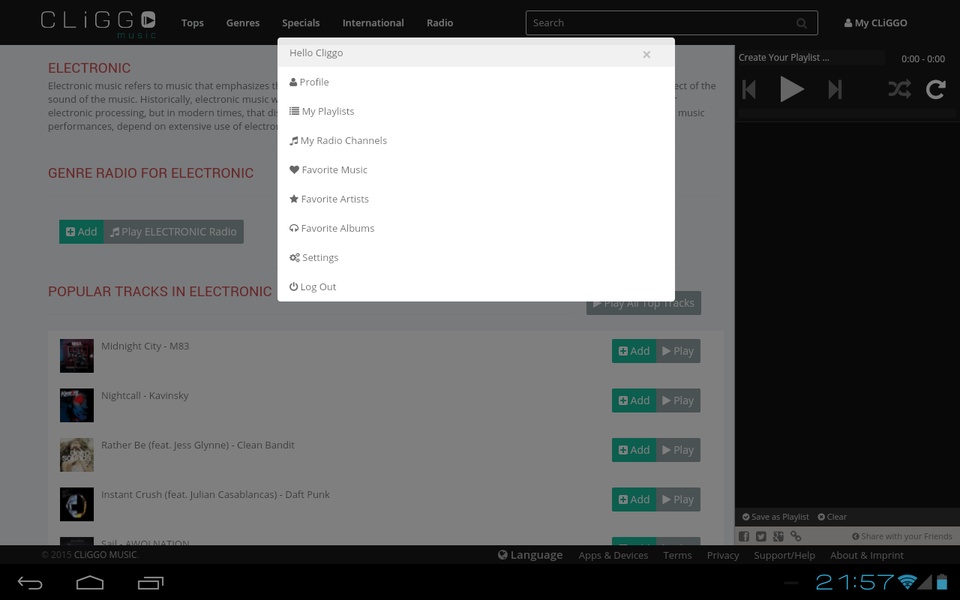Expand Share with your Friends
The width and height of the screenshot is (960, 600).
[x=902, y=536]
